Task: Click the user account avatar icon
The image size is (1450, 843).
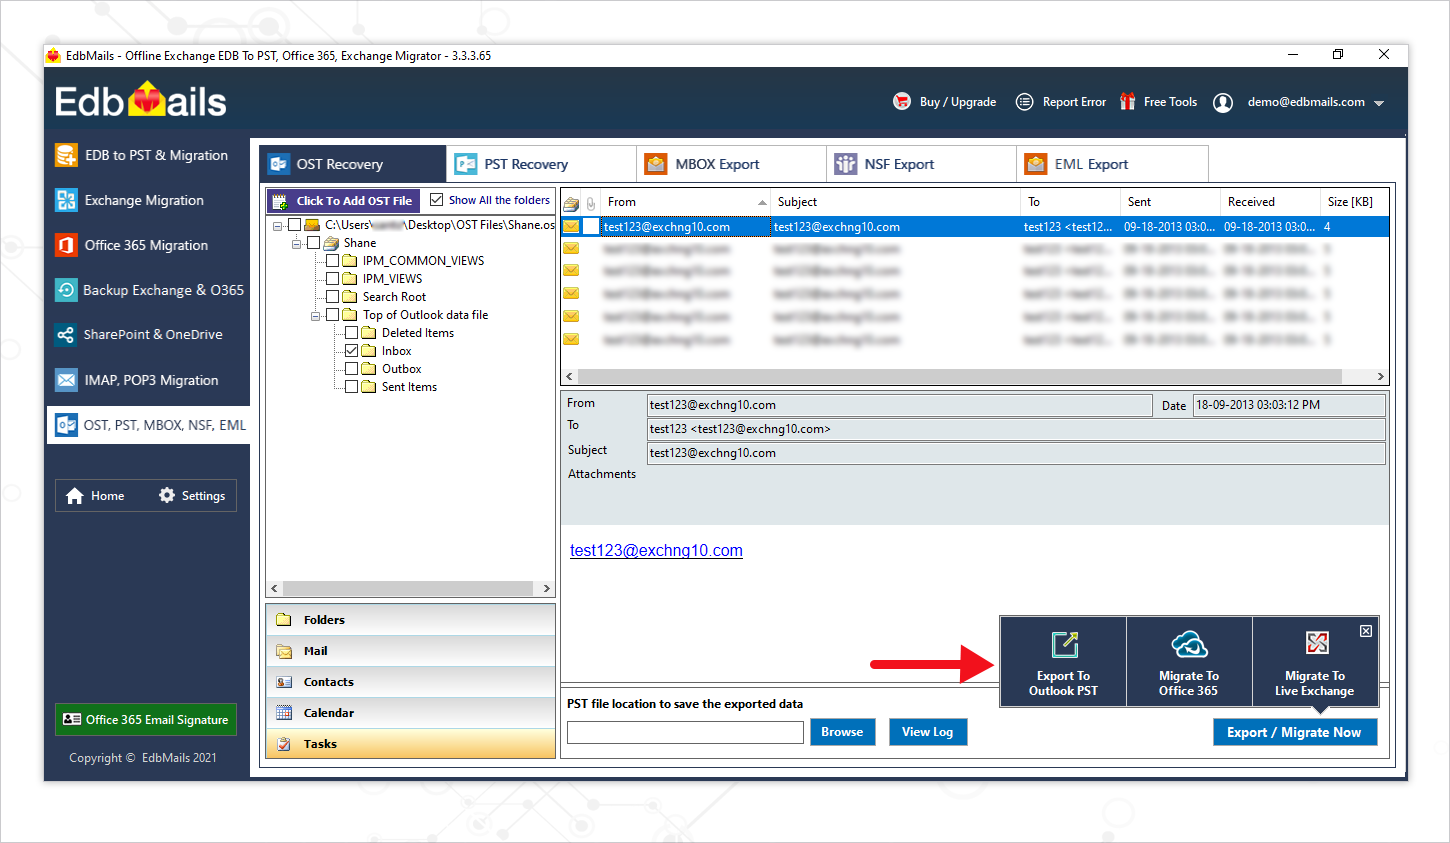Action: 1223,102
